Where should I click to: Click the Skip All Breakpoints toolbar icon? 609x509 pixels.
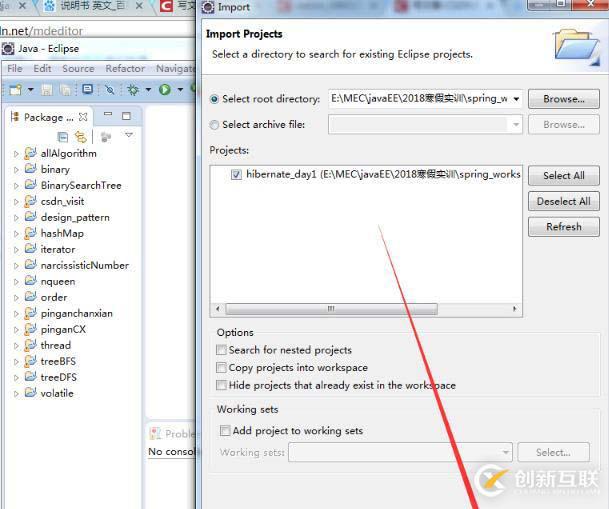[110, 90]
